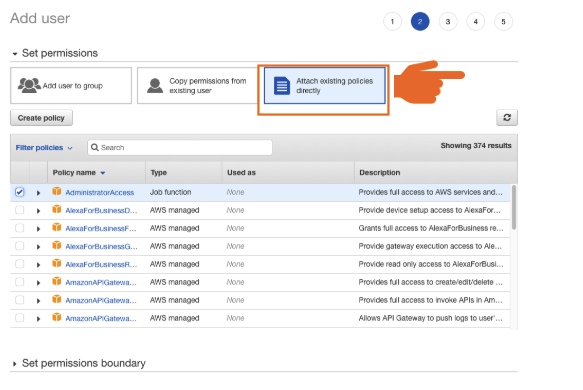Click the Create policy button
The width and height of the screenshot is (583, 390).
tap(41, 118)
